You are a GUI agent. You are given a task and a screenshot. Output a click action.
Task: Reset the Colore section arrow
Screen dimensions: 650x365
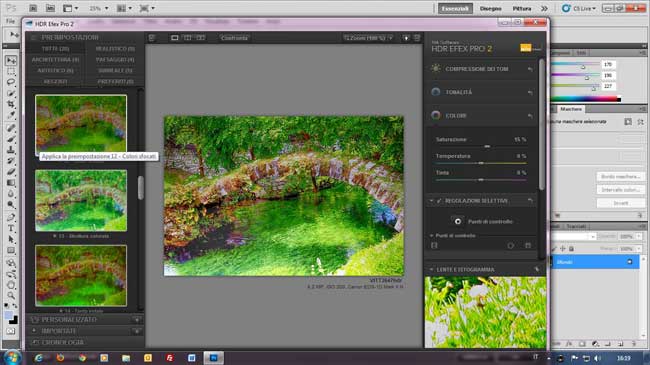click(530, 116)
